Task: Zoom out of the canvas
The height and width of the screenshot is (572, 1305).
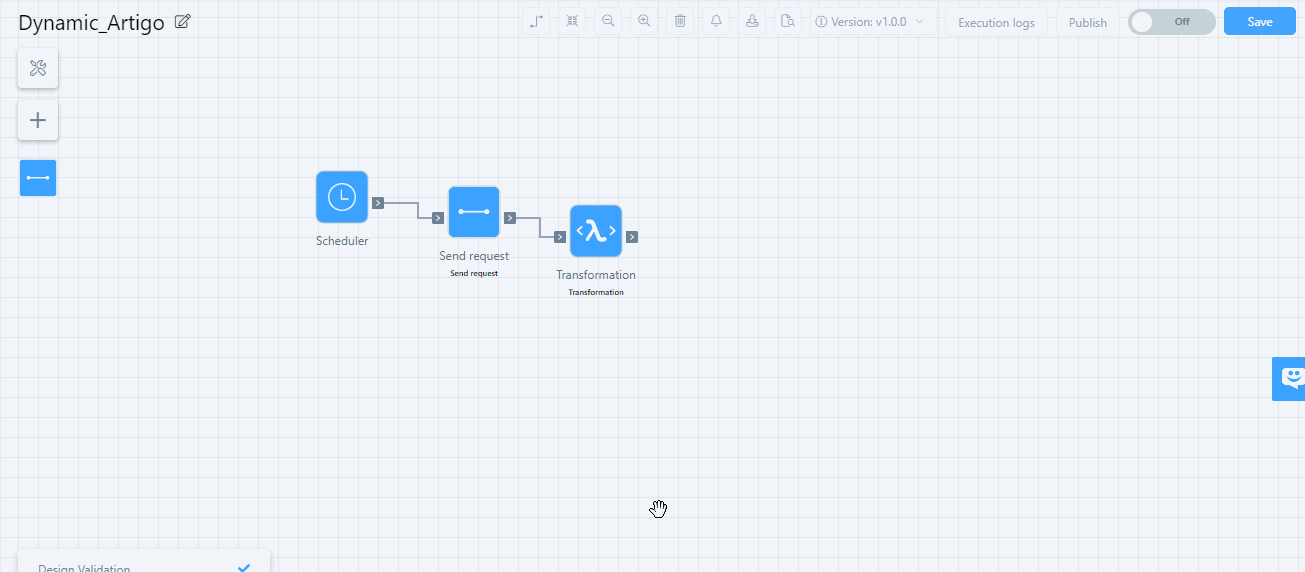Action: (608, 21)
